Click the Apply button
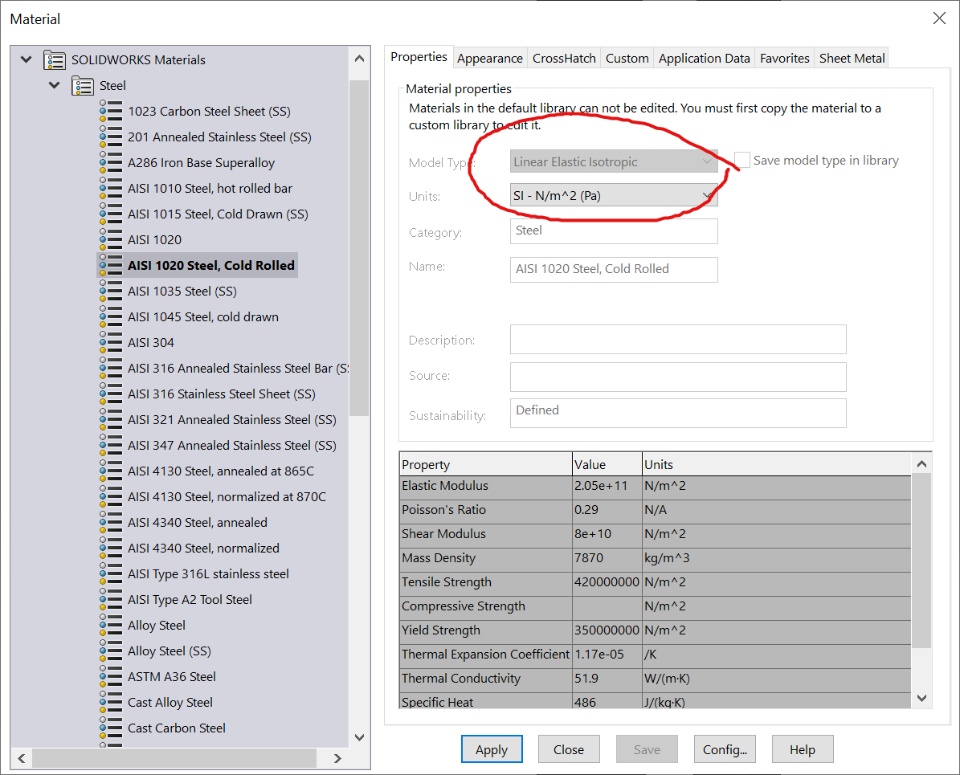 [492, 749]
